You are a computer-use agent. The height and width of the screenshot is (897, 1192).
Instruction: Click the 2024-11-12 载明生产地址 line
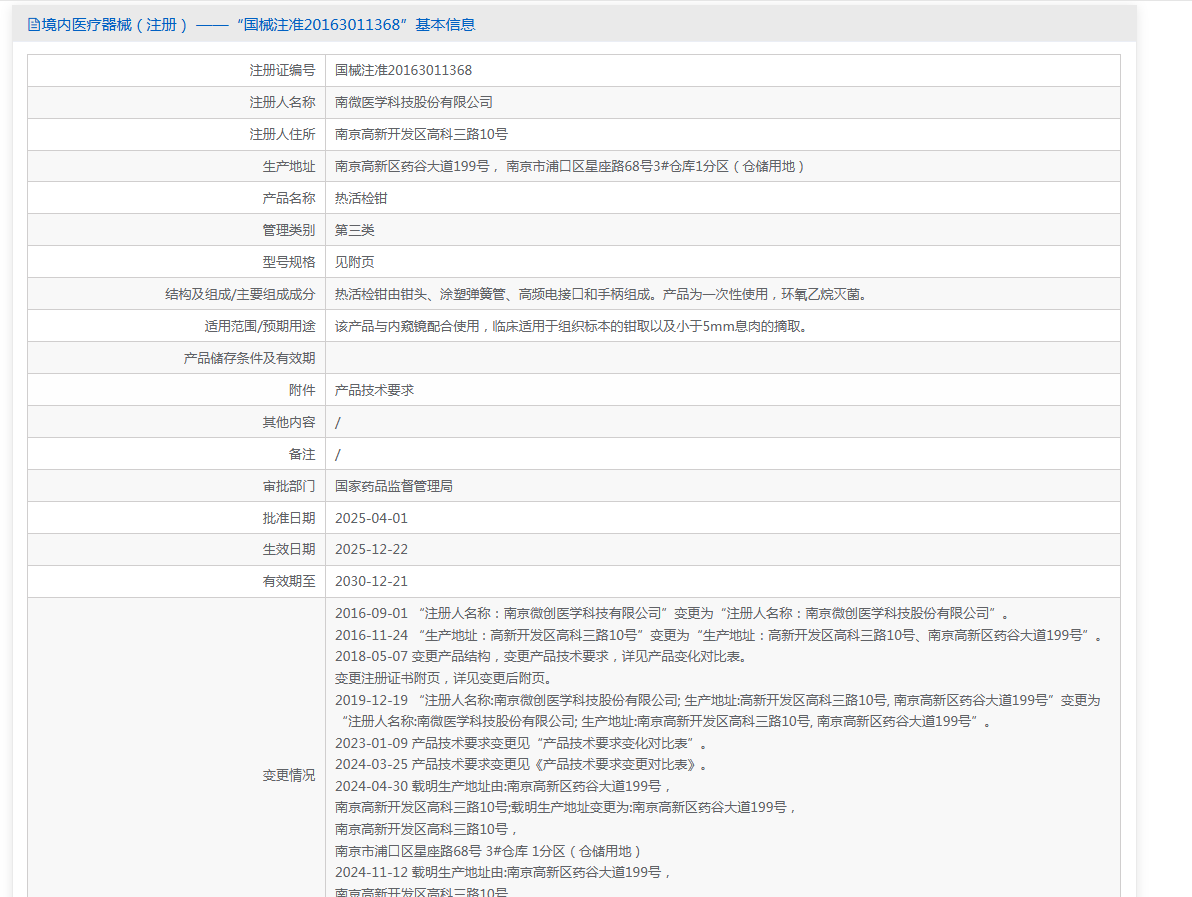[502, 873]
